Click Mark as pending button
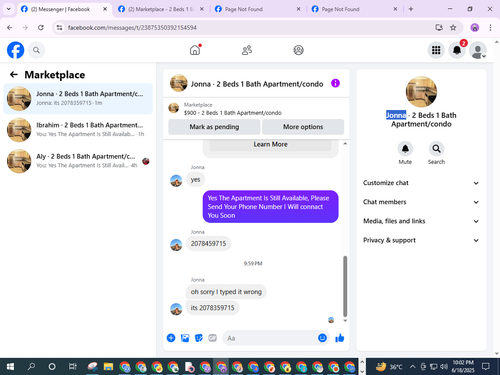 (214, 127)
